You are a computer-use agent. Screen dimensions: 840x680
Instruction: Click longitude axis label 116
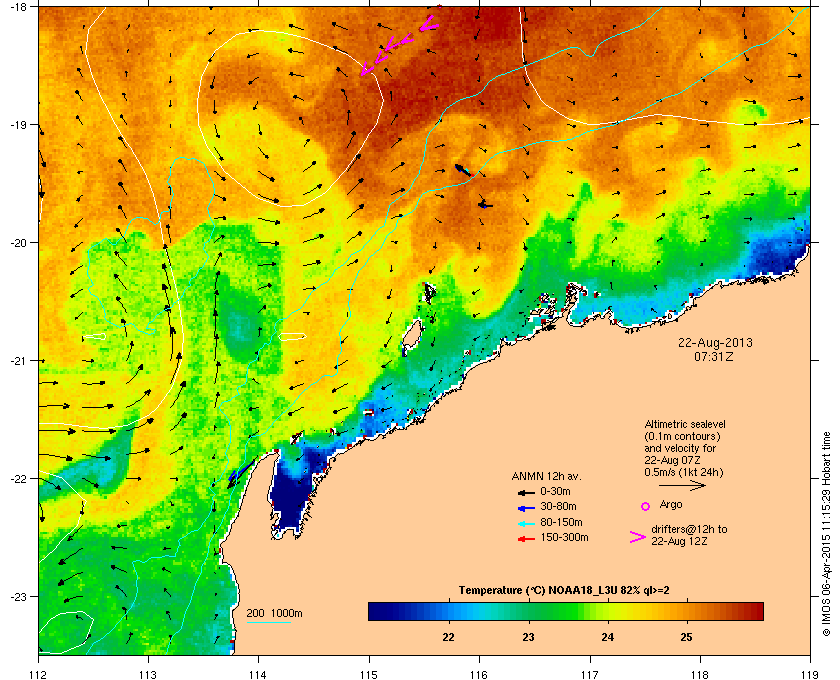pyautogui.click(x=478, y=674)
